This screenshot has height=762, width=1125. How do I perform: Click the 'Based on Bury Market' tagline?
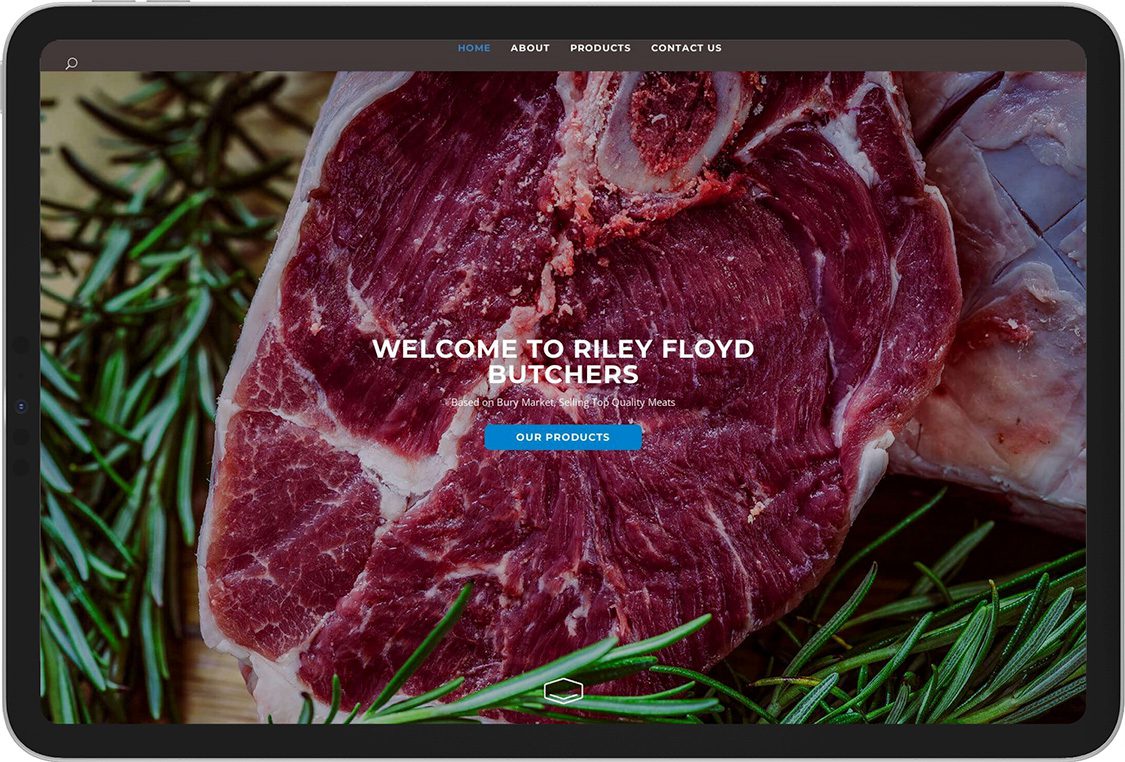pyautogui.click(x=563, y=403)
